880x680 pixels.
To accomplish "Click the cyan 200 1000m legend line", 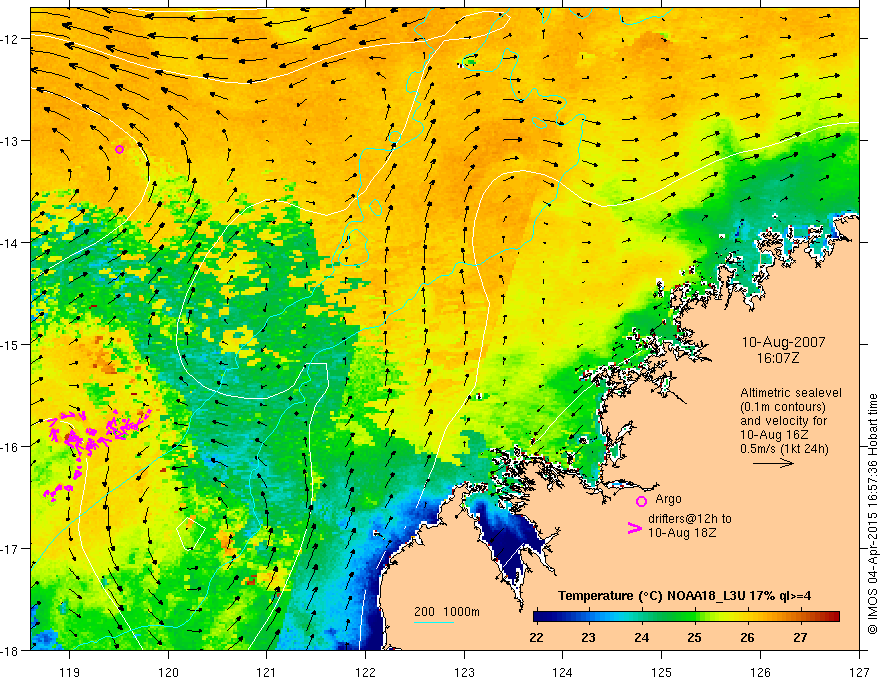I will click(434, 622).
